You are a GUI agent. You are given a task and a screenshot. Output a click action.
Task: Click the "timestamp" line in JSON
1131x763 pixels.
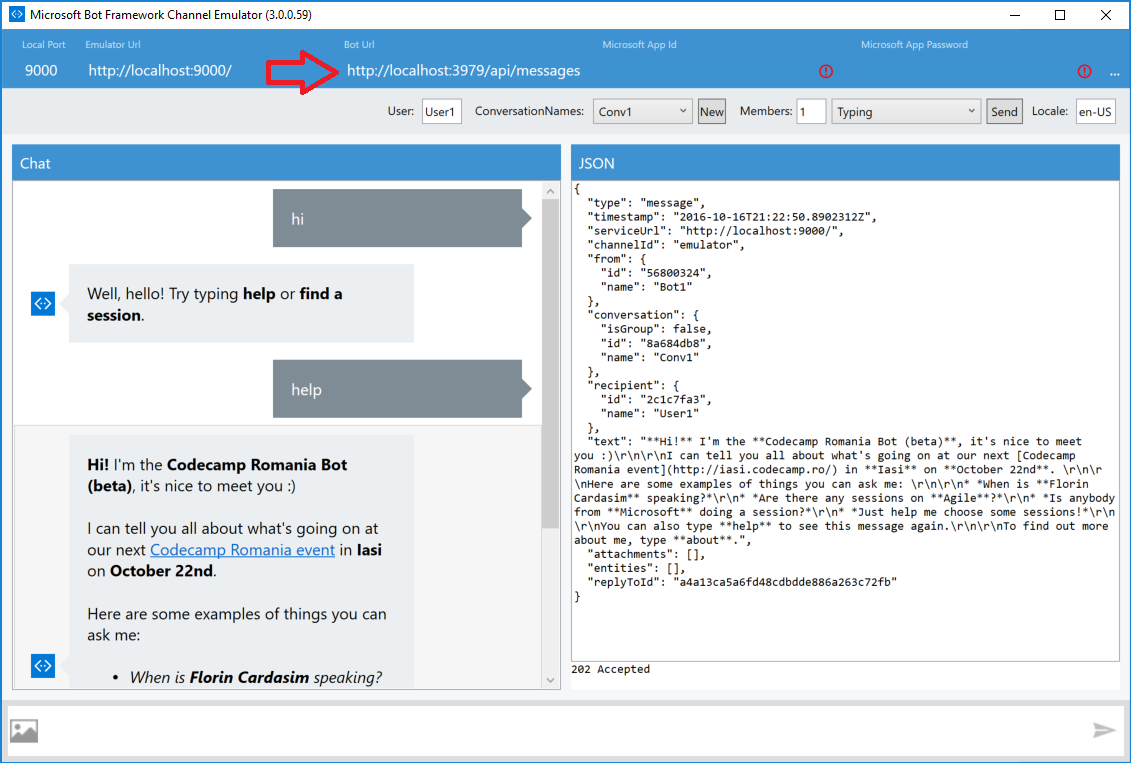point(732,217)
